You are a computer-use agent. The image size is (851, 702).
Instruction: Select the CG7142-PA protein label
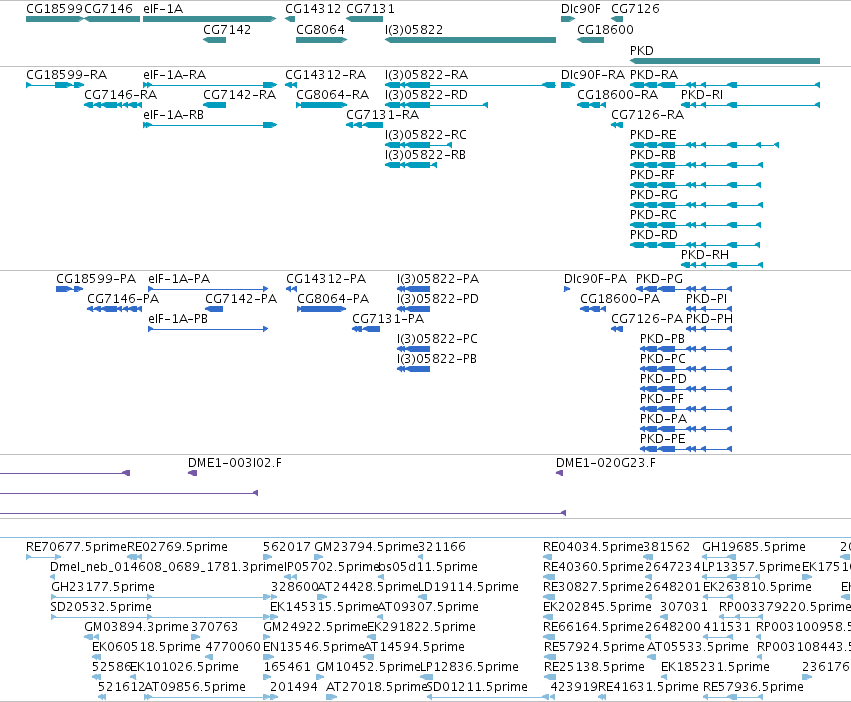pos(241,299)
